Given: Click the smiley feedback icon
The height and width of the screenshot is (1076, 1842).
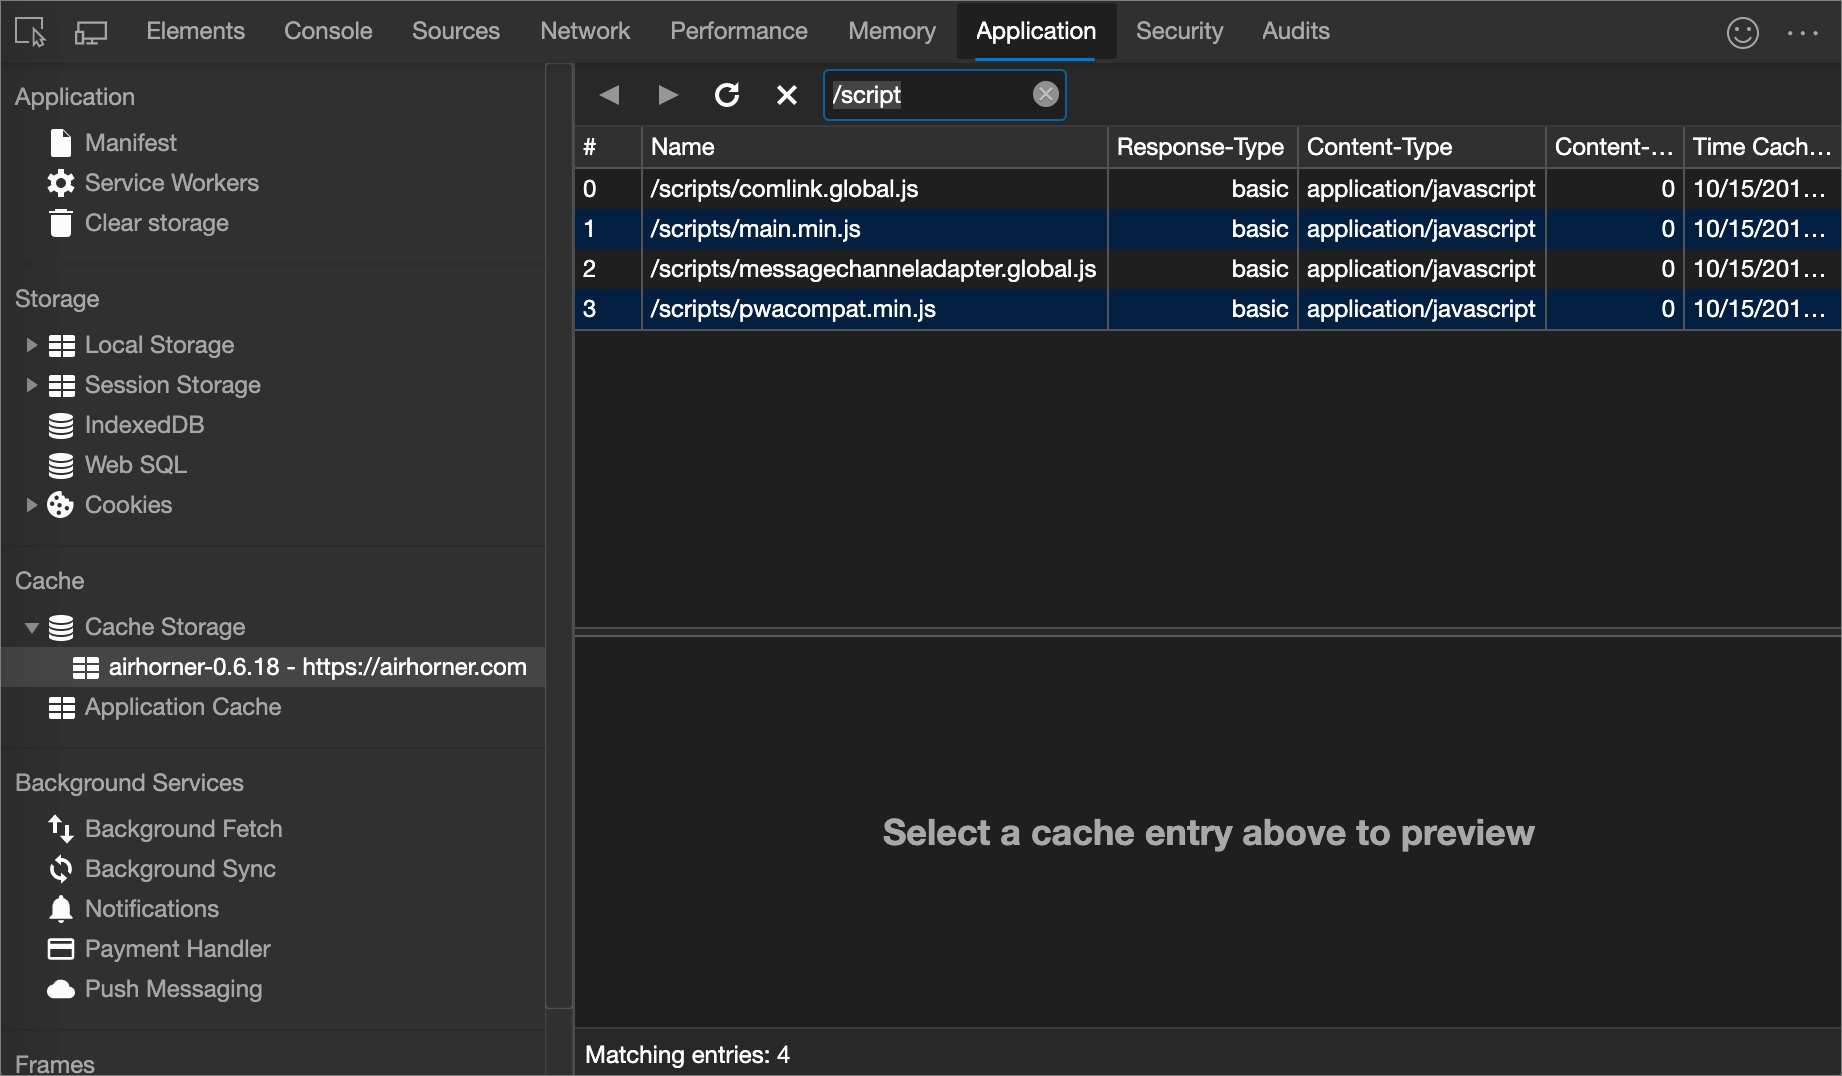Looking at the screenshot, I should (x=1743, y=31).
